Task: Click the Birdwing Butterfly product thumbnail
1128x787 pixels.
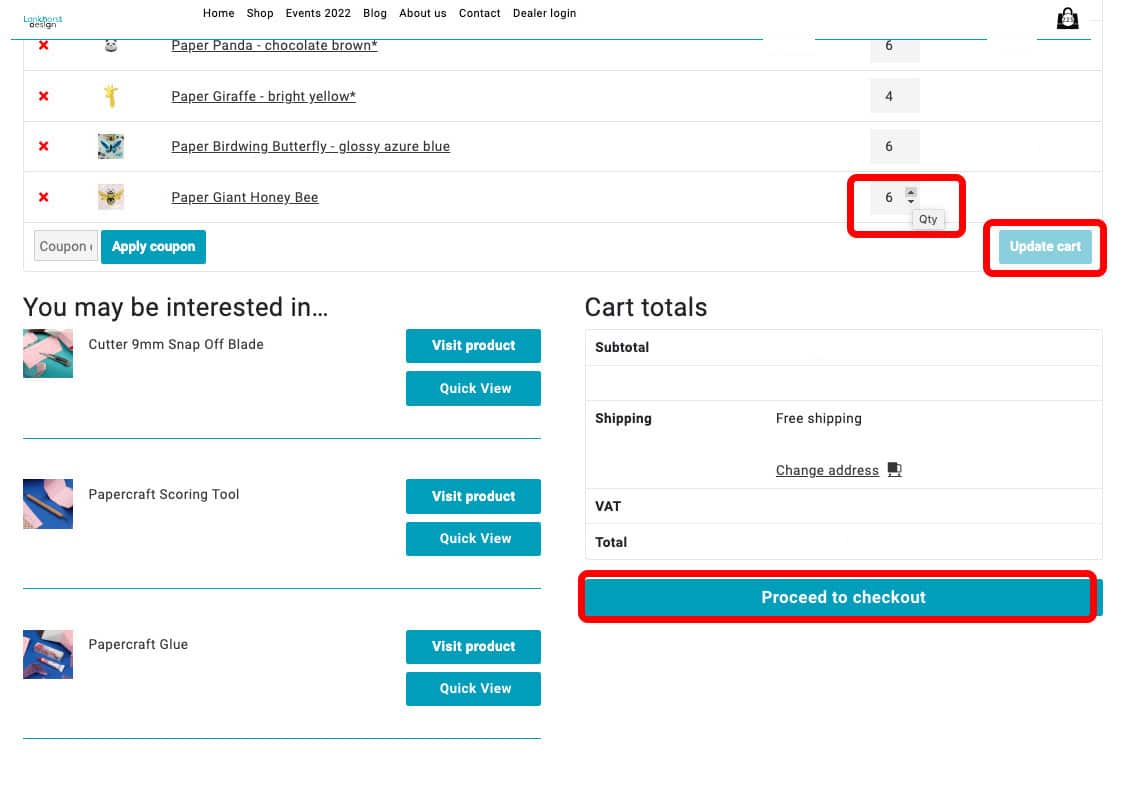Action: (111, 147)
